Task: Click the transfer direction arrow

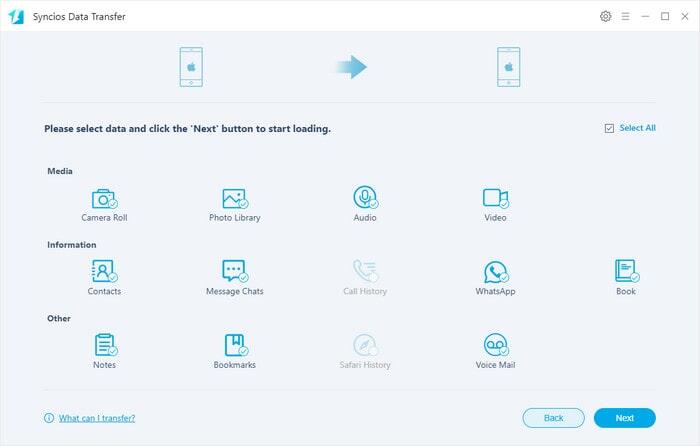Action: 350,67
